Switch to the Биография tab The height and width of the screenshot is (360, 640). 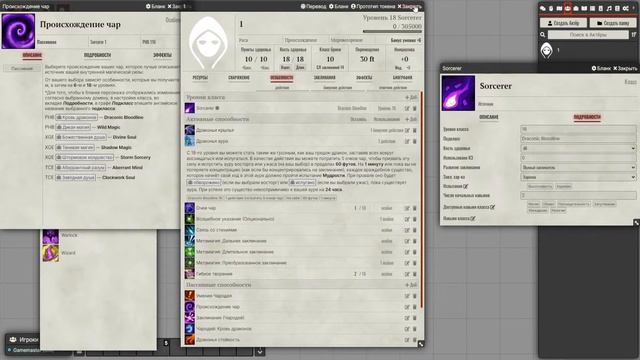pos(402,78)
